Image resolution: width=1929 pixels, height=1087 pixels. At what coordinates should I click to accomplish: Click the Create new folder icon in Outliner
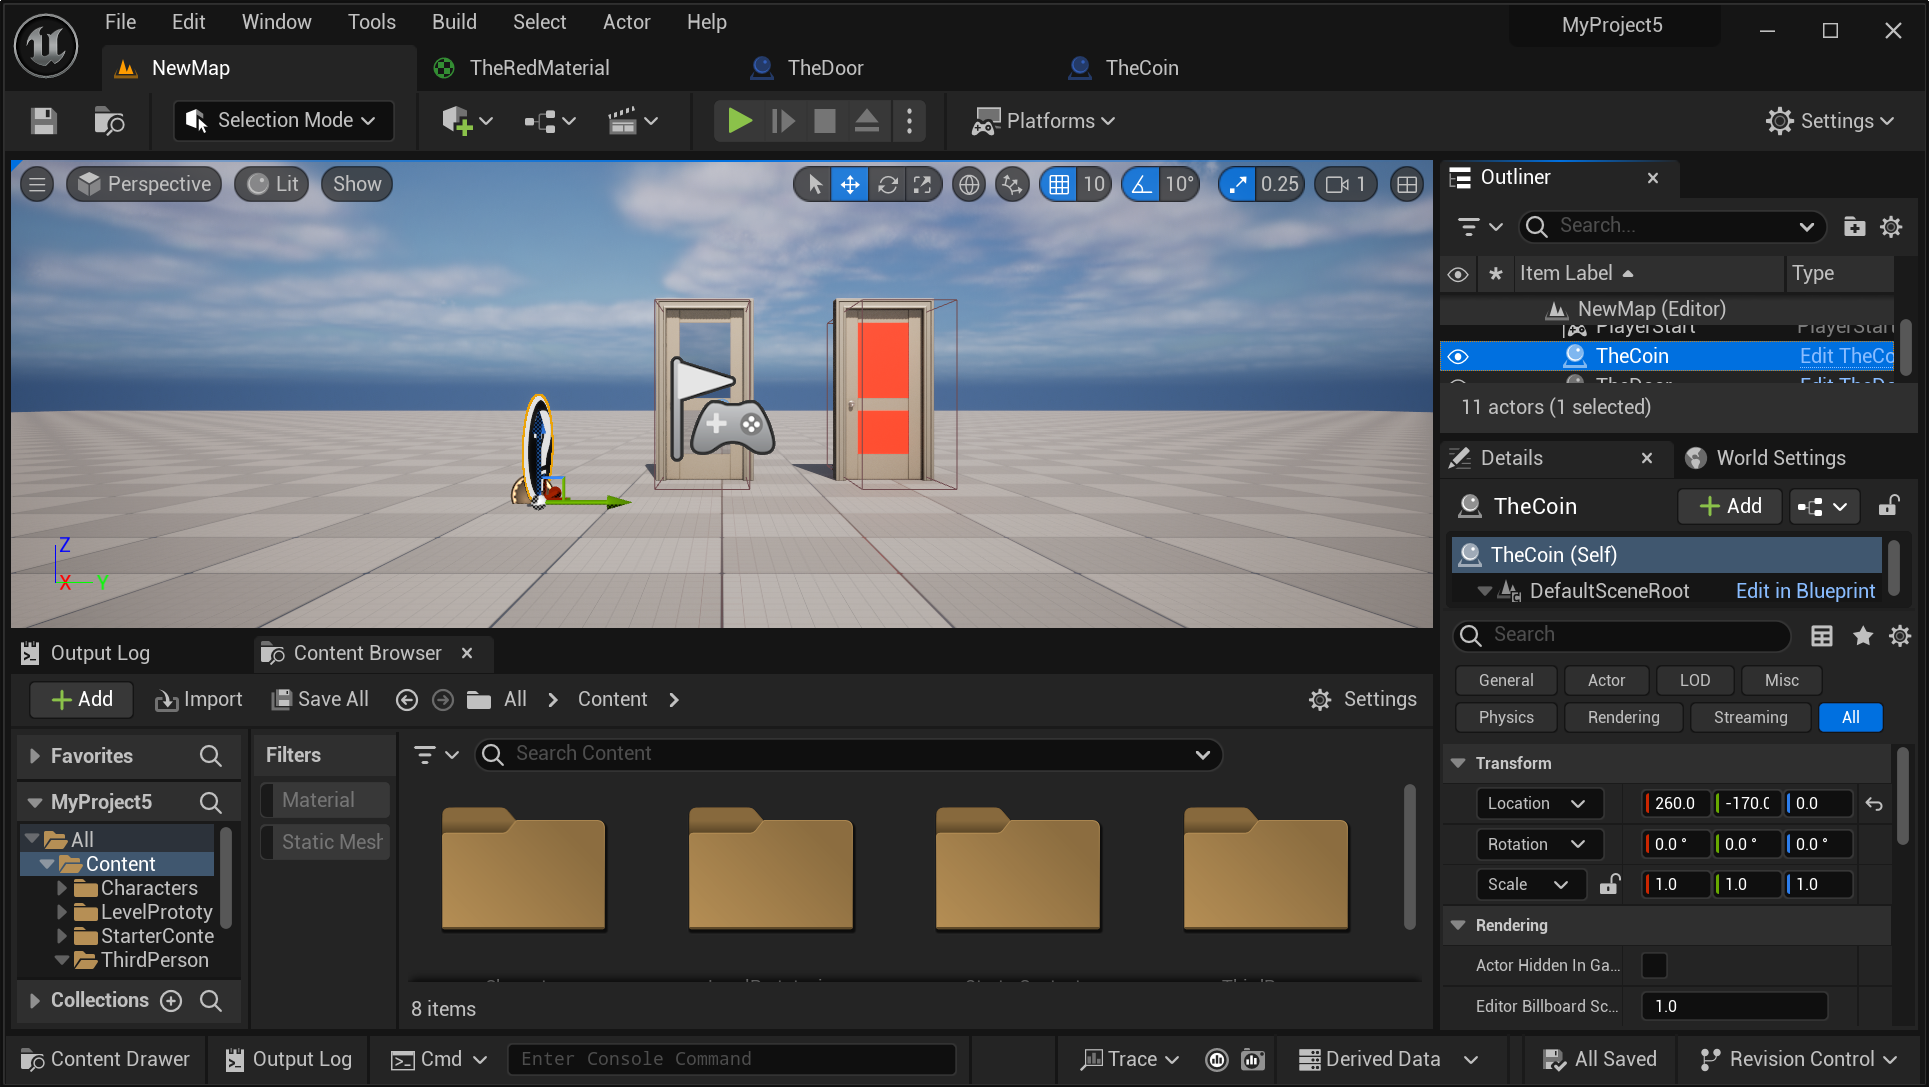[x=1854, y=226]
